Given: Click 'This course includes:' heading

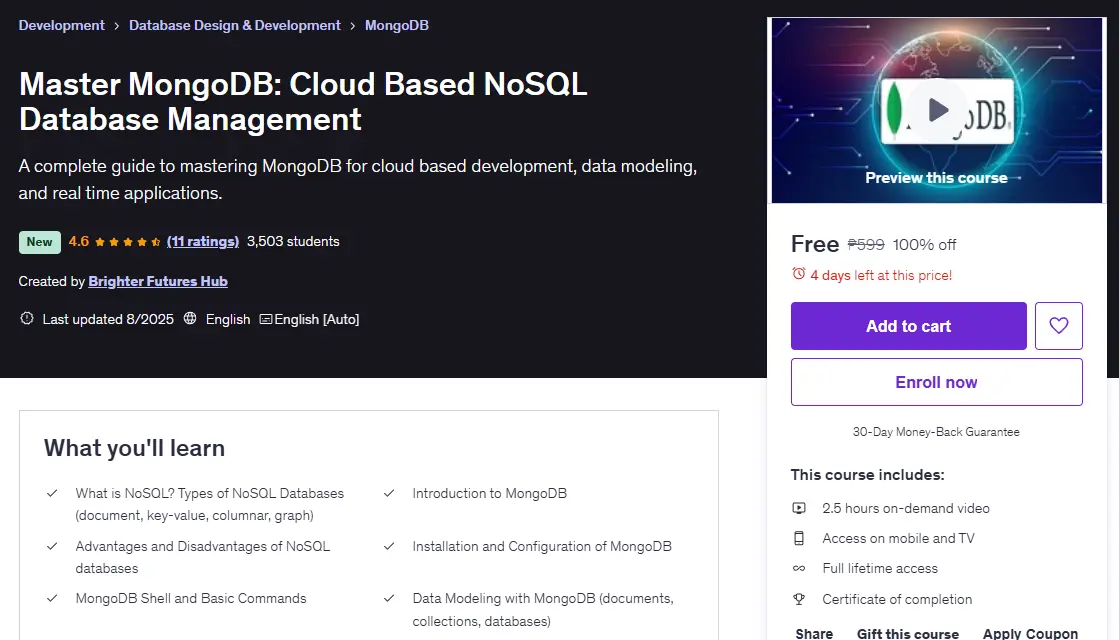Looking at the screenshot, I should click(x=867, y=474).
